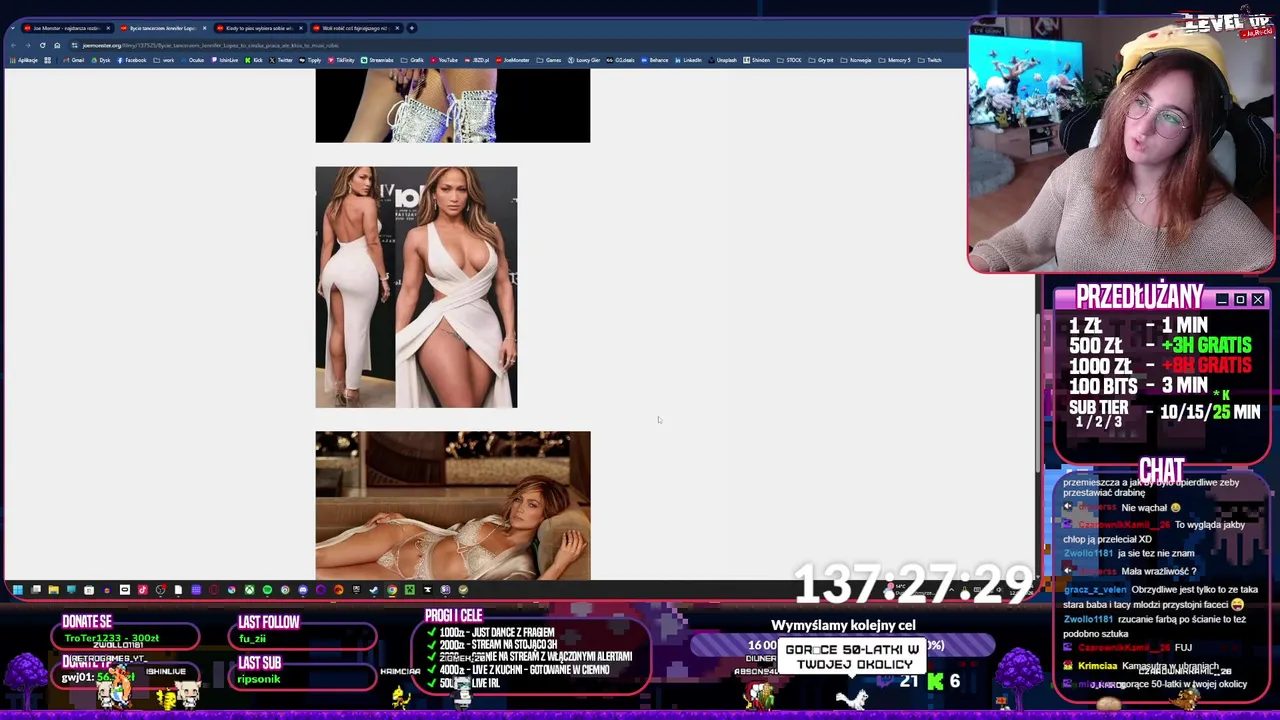Open the Windows Start menu
The width and height of the screenshot is (1280, 720).
point(17,590)
